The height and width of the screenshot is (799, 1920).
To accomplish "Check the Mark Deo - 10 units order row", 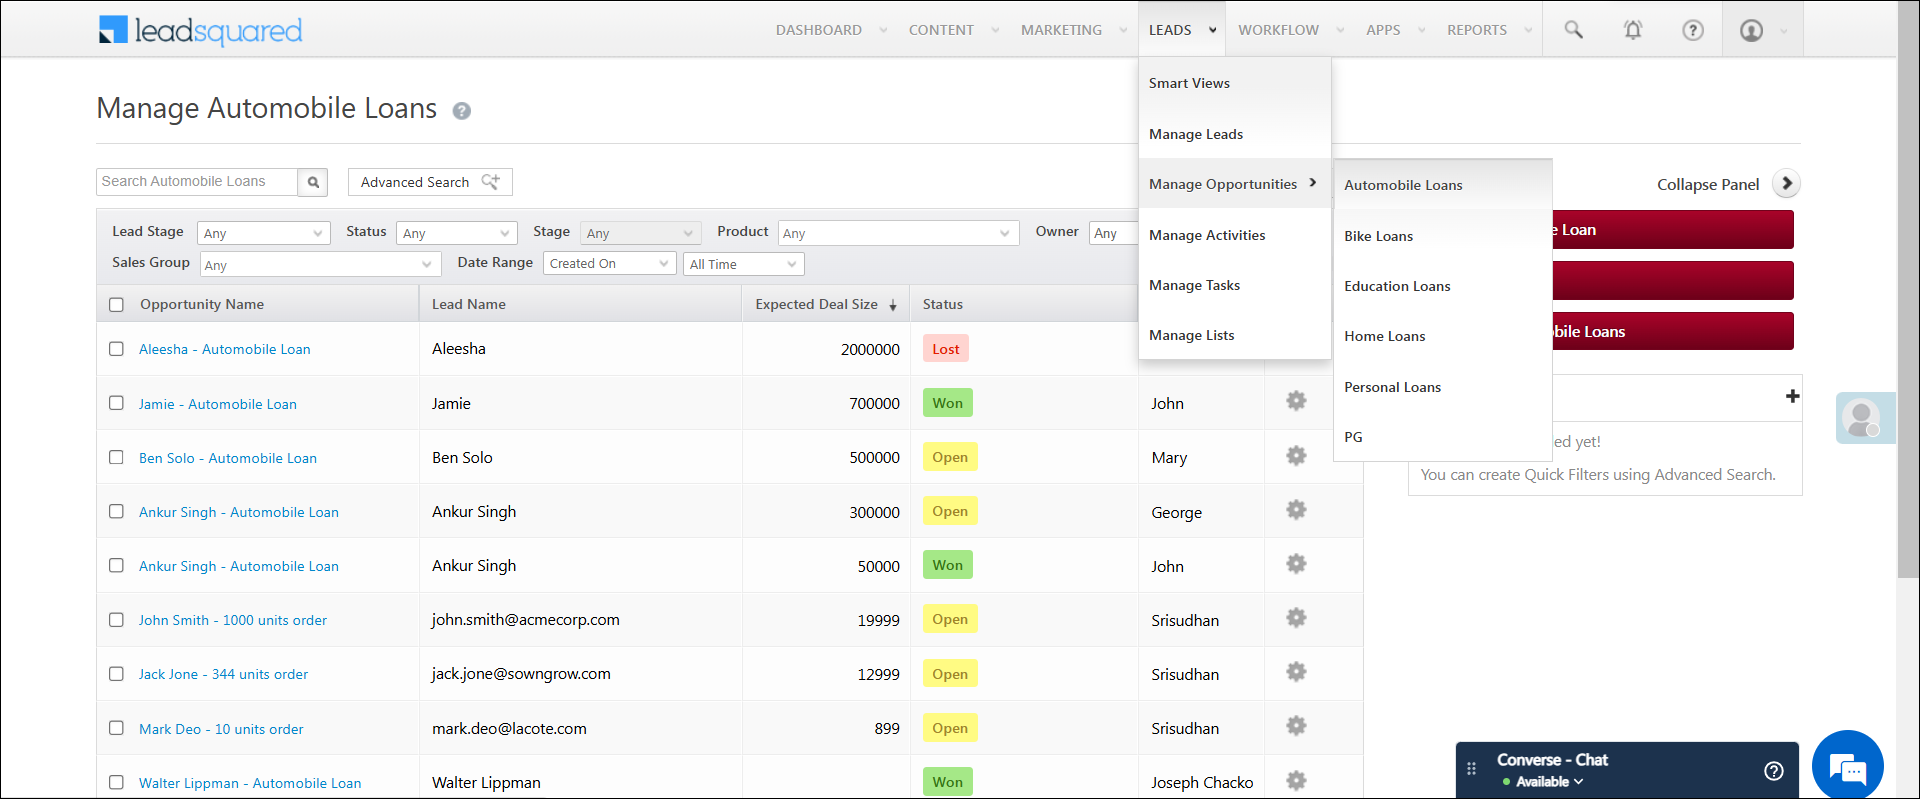I will coord(116,728).
